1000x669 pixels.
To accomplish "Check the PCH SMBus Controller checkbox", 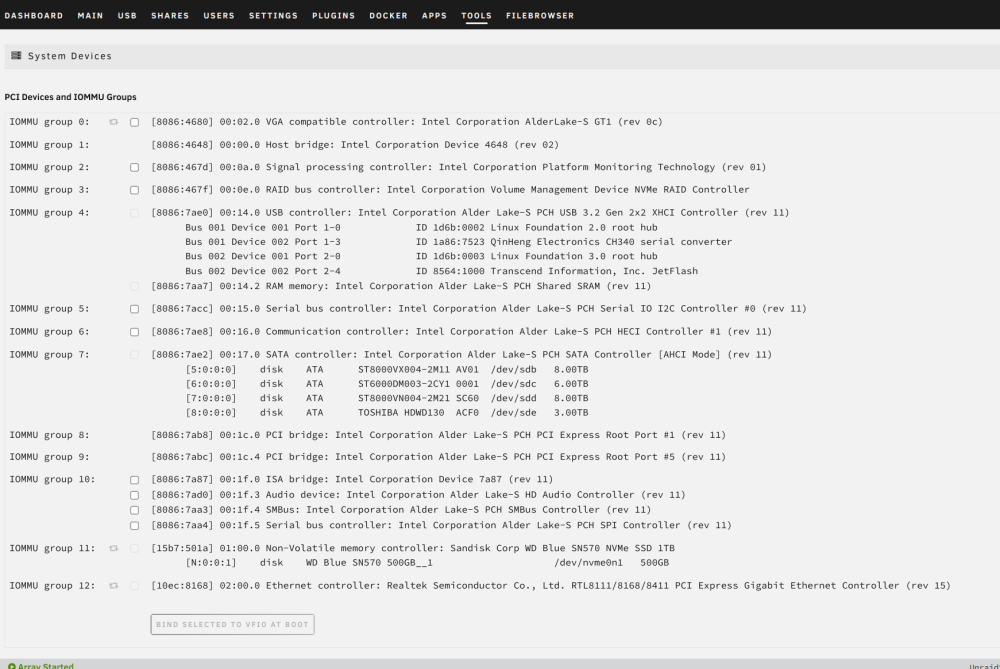I will 135,510.
